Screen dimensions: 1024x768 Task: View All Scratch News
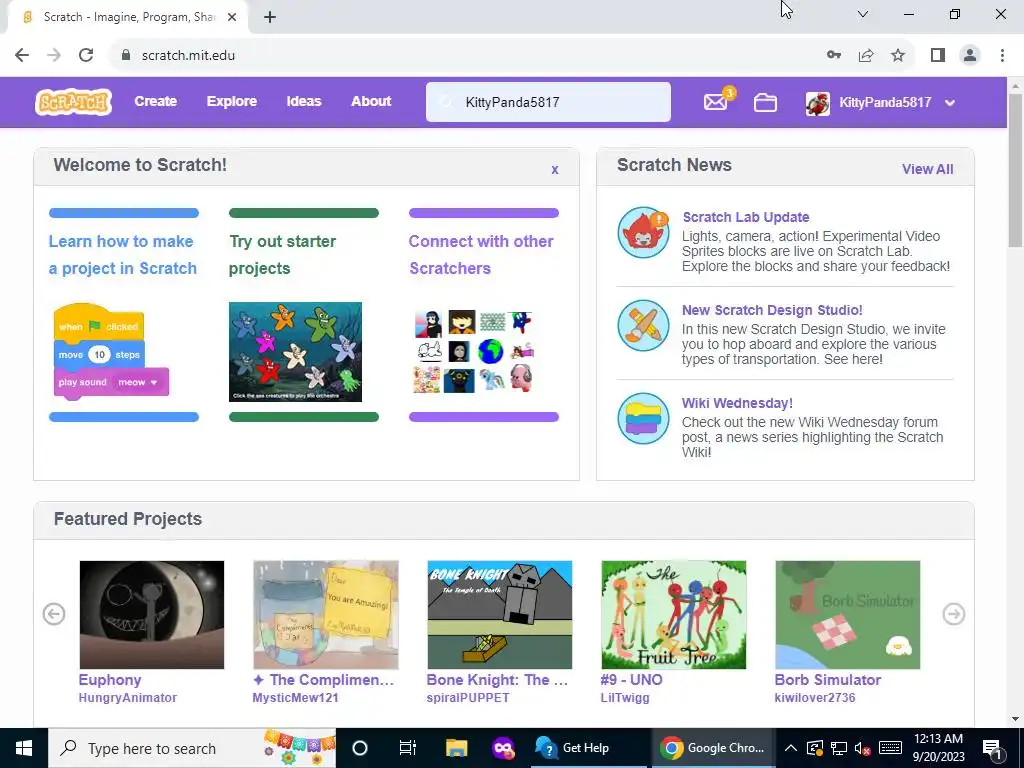[927, 169]
